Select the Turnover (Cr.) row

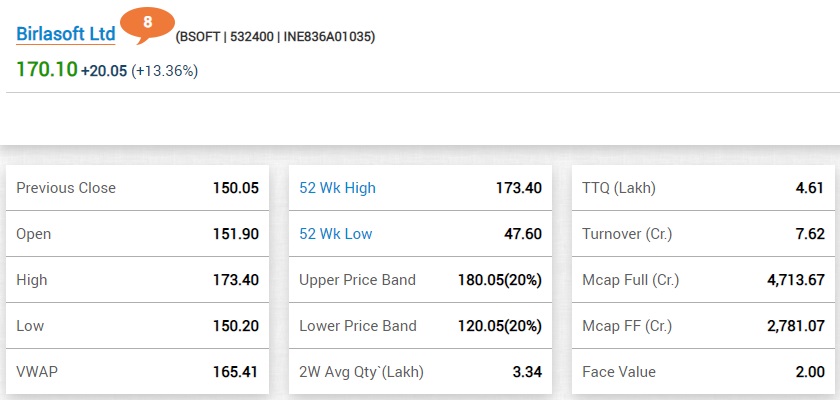pos(703,234)
